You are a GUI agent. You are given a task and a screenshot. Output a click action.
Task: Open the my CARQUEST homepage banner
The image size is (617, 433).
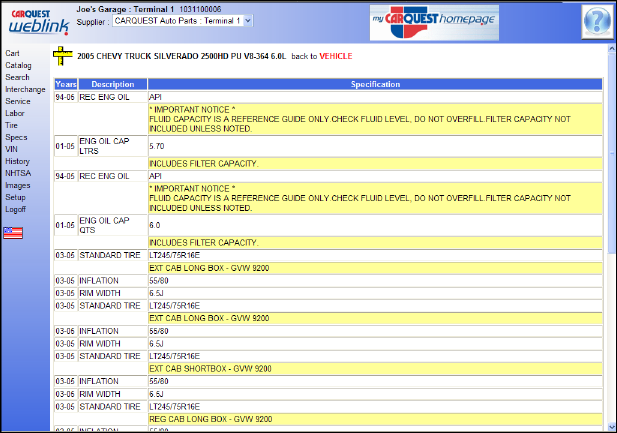click(x=434, y=22)
